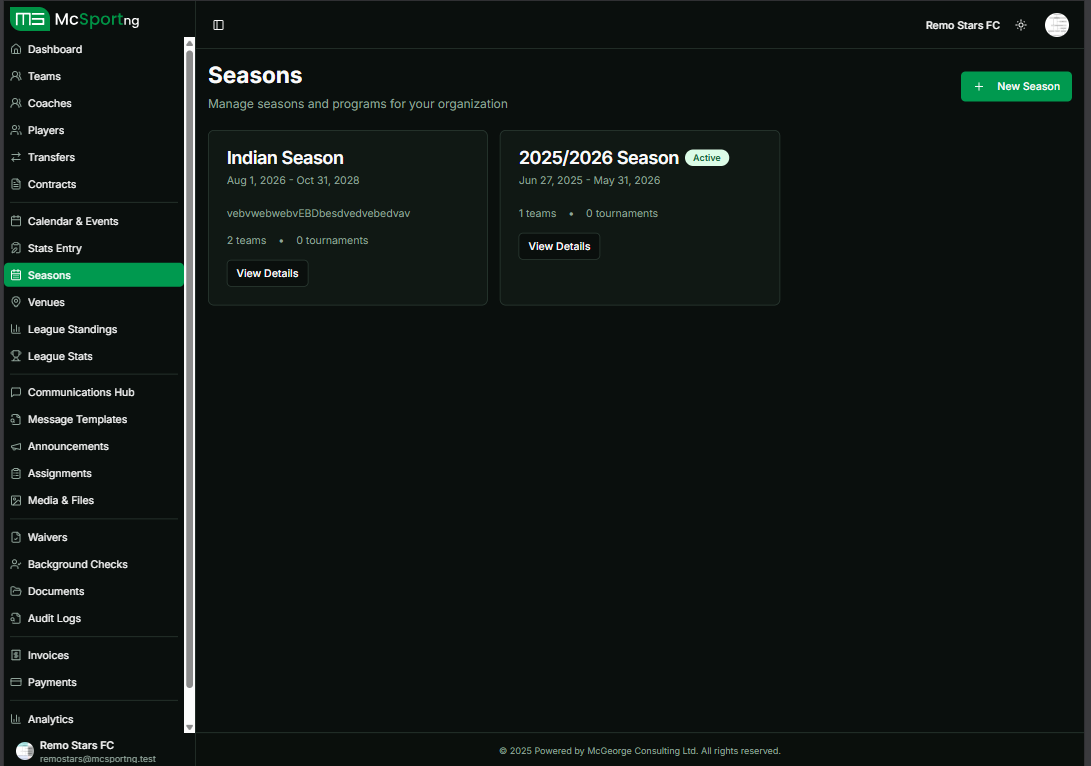The image size is (1091, 766).
Task: Click the Analytics bar chart icon
Action: tap(16, 719)
